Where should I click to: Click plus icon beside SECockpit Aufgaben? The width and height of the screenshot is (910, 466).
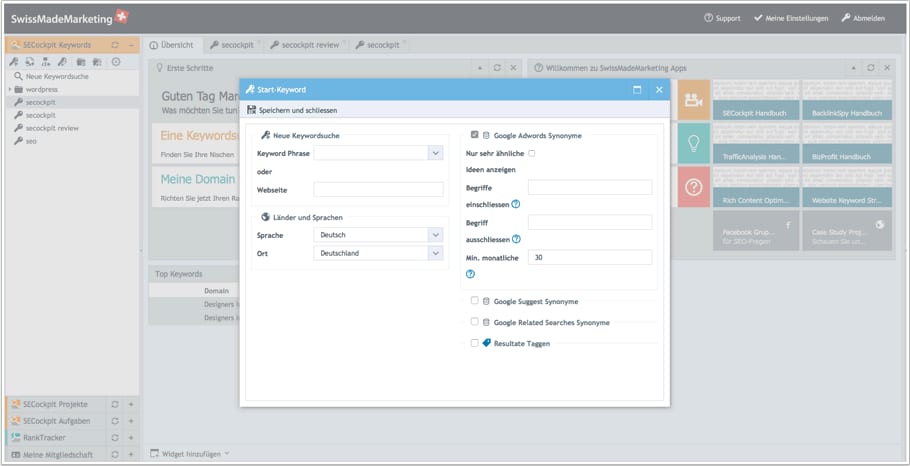[131, 421]
